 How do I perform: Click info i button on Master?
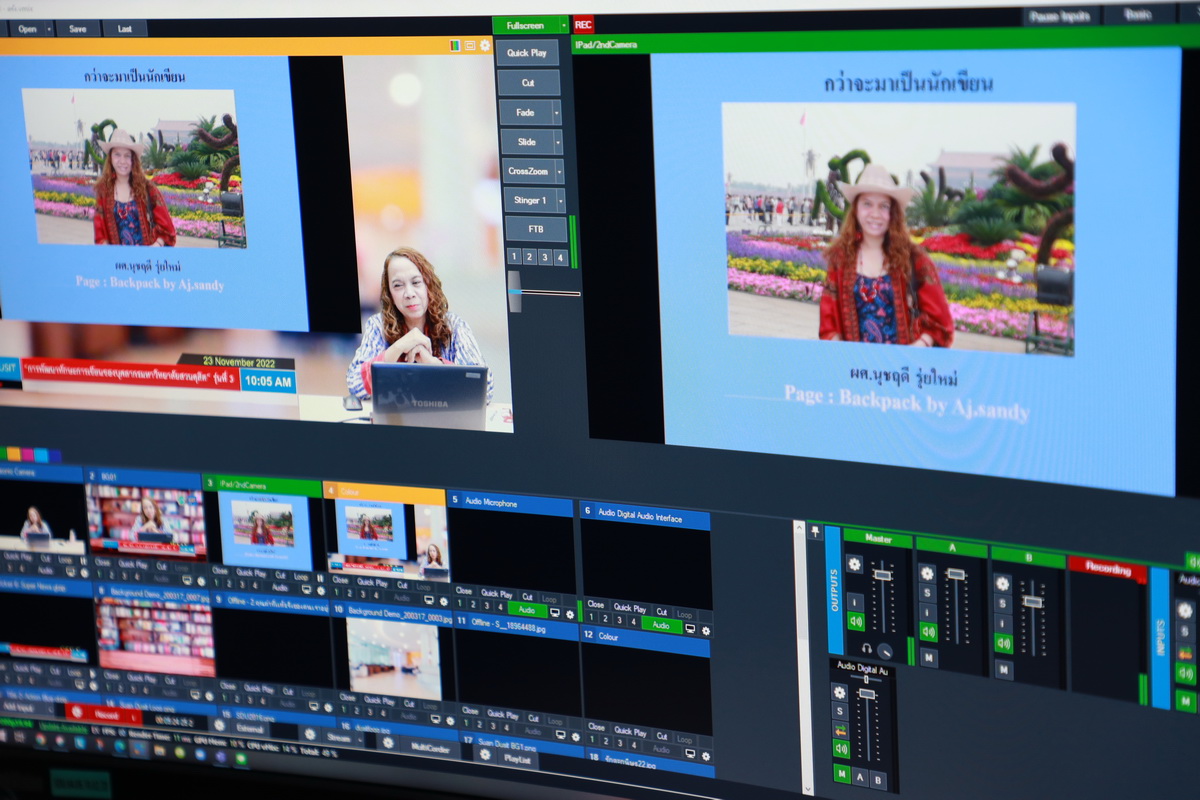pyautogui.click(x=855, y=603)
